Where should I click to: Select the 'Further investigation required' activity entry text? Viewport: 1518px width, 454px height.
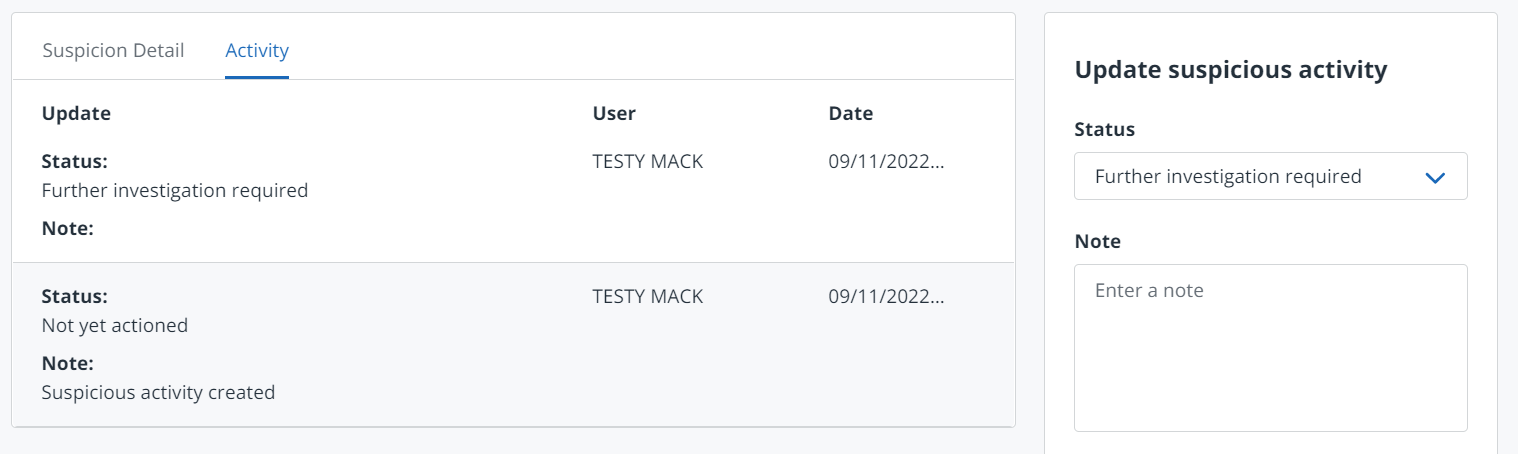point(175,190)
